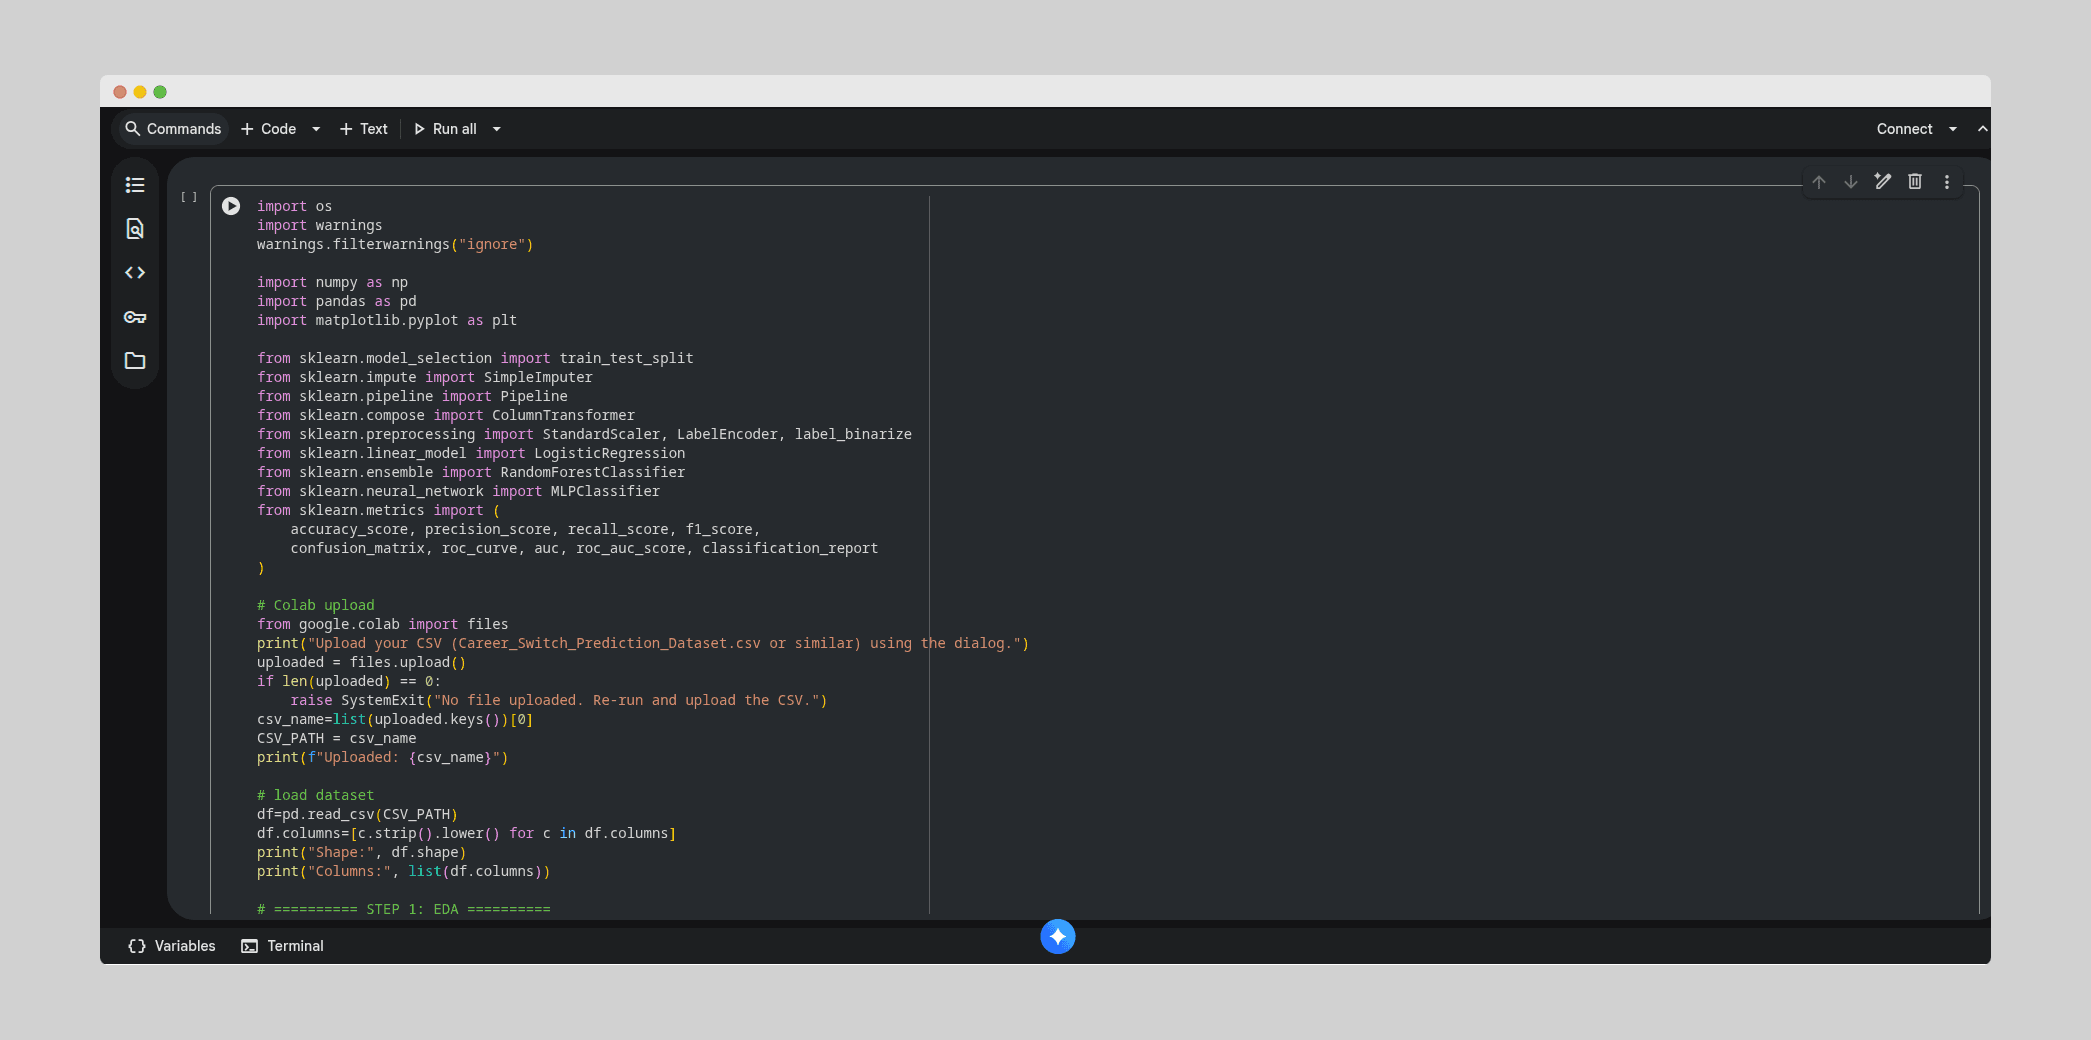Expand the Connect options dropdown arrow
Viewport: 2091px width, 1040px height.
point(1953,129)
